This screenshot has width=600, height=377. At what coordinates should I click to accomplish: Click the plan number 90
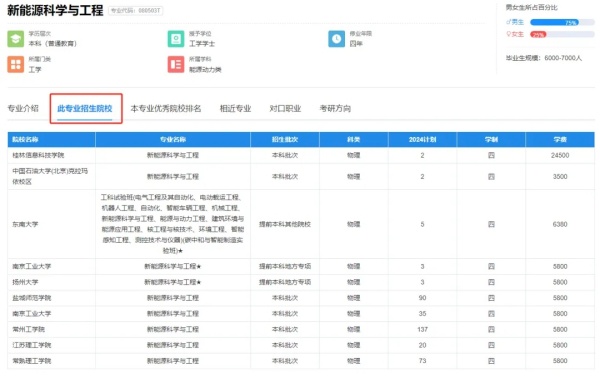tap(422, 298)
